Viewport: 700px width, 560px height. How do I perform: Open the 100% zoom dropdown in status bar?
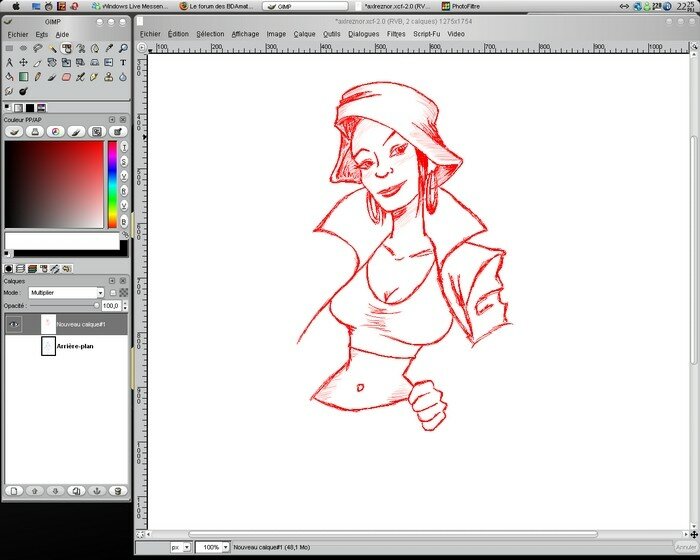tap(212, 547)
